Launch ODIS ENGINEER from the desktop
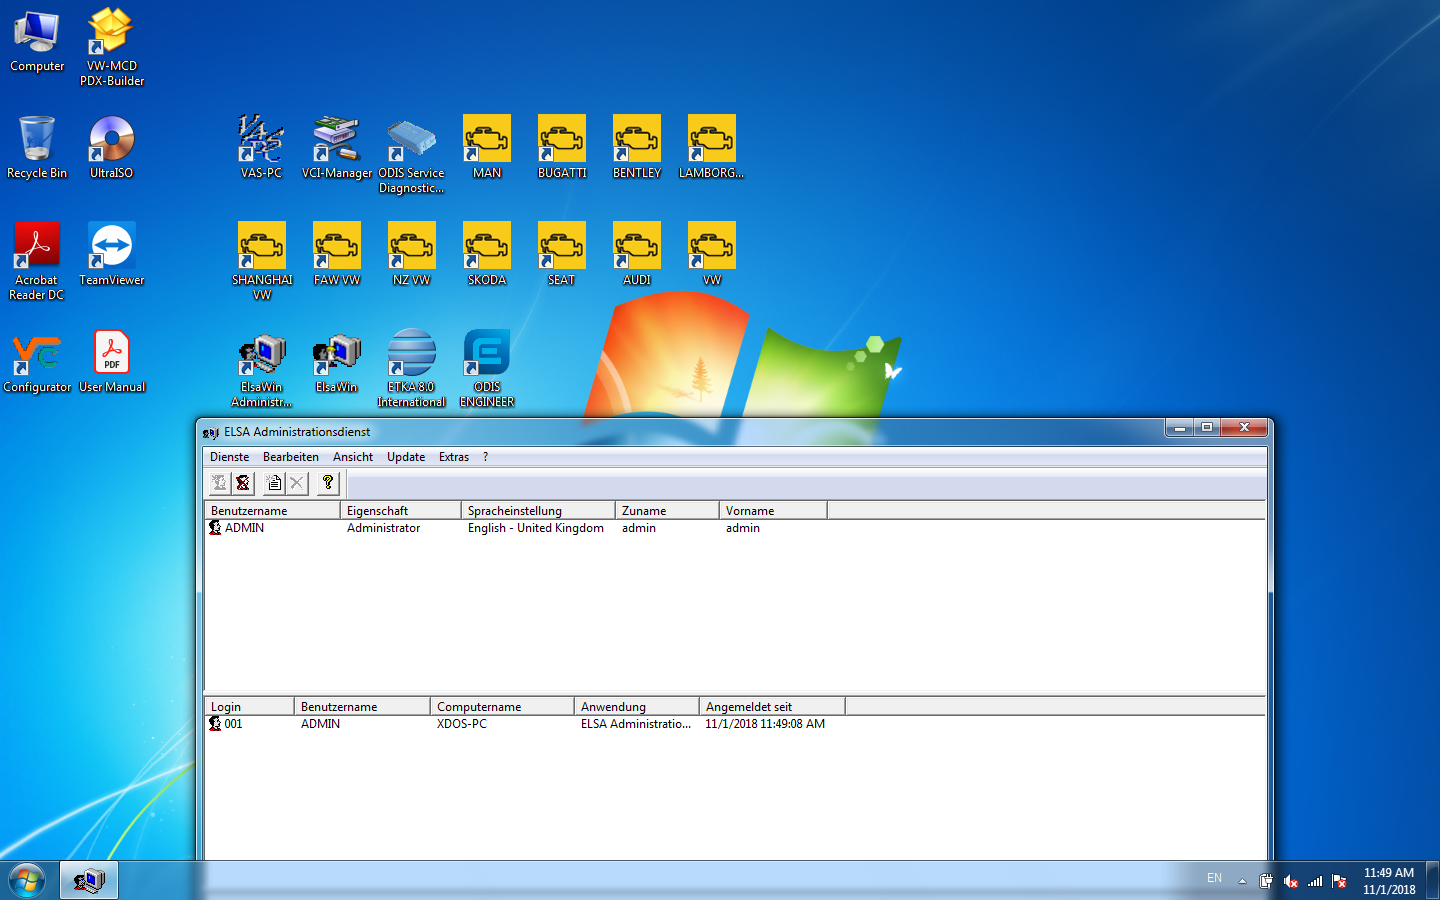The height and width of the screenshot is (900, 1440). tap(487, 368)
